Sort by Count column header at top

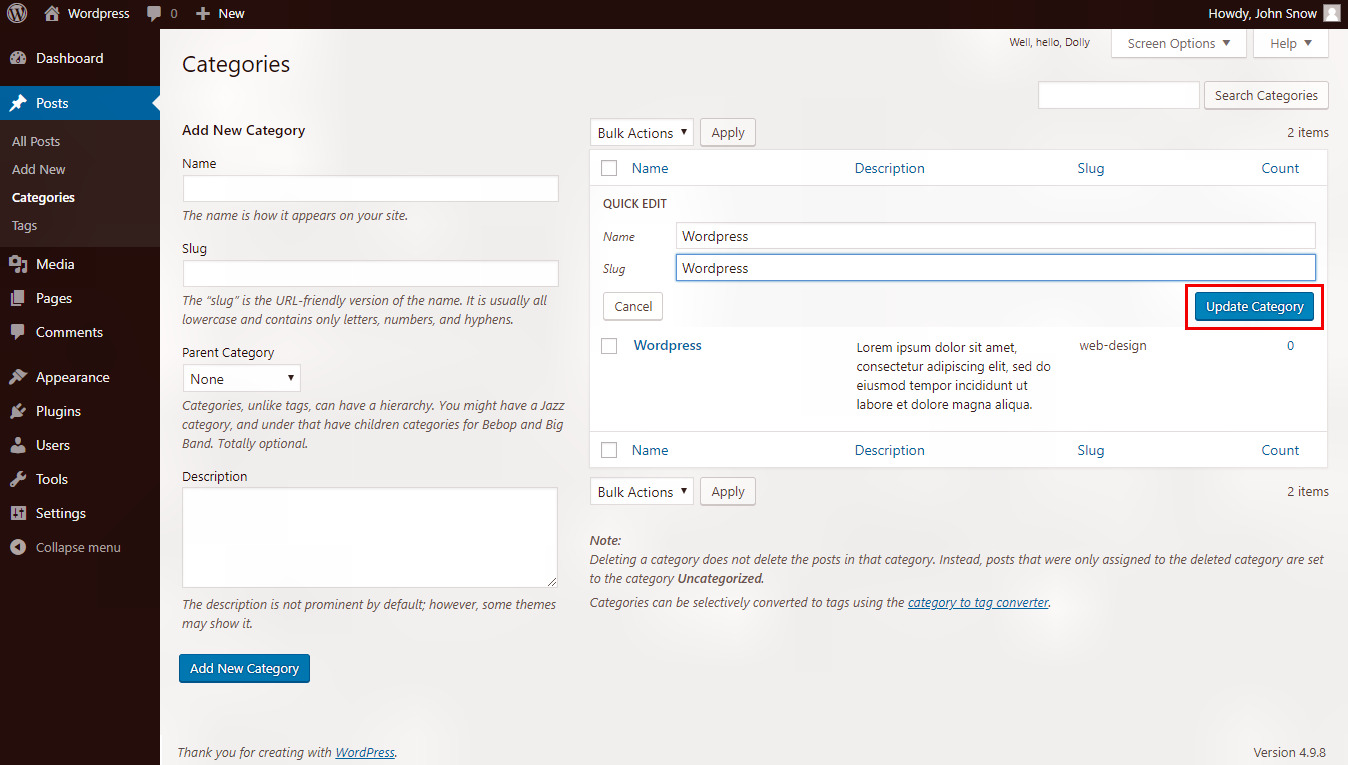[1280, 168]
